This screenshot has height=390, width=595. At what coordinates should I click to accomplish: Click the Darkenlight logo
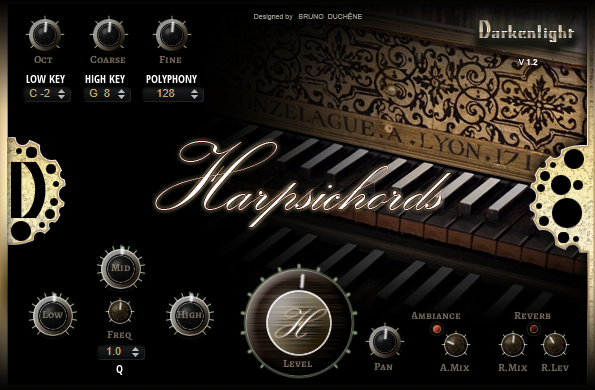(526, 31)
